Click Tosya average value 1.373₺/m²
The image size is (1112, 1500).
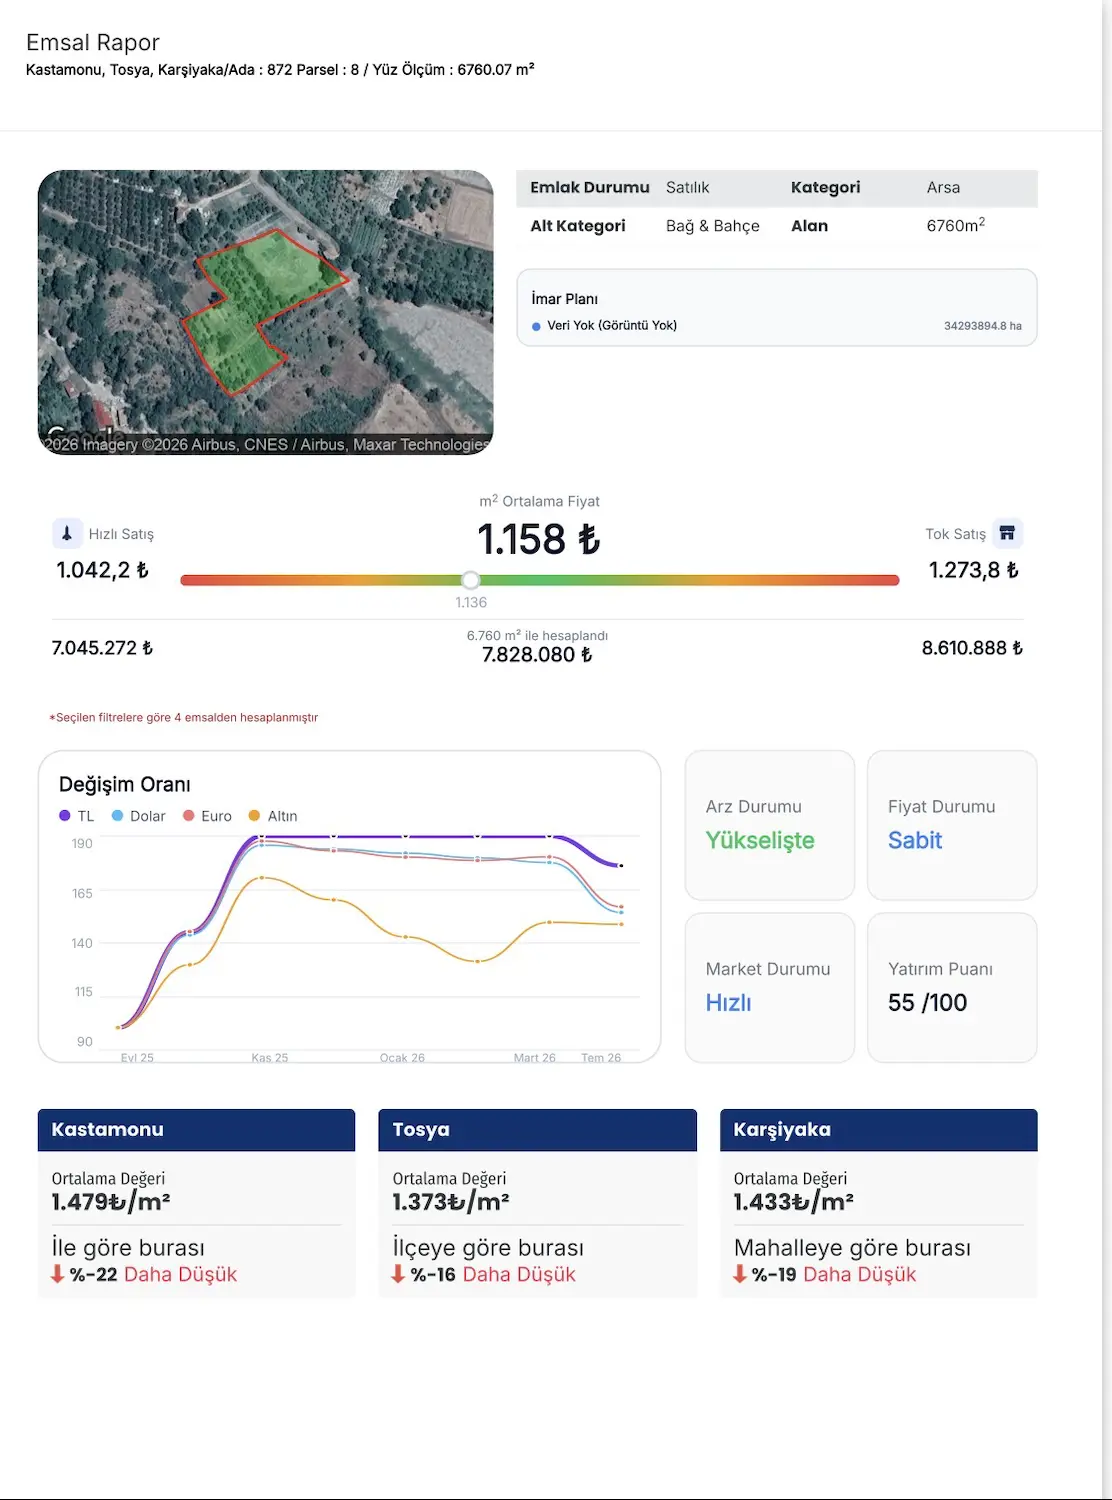tap(451, 1202)
